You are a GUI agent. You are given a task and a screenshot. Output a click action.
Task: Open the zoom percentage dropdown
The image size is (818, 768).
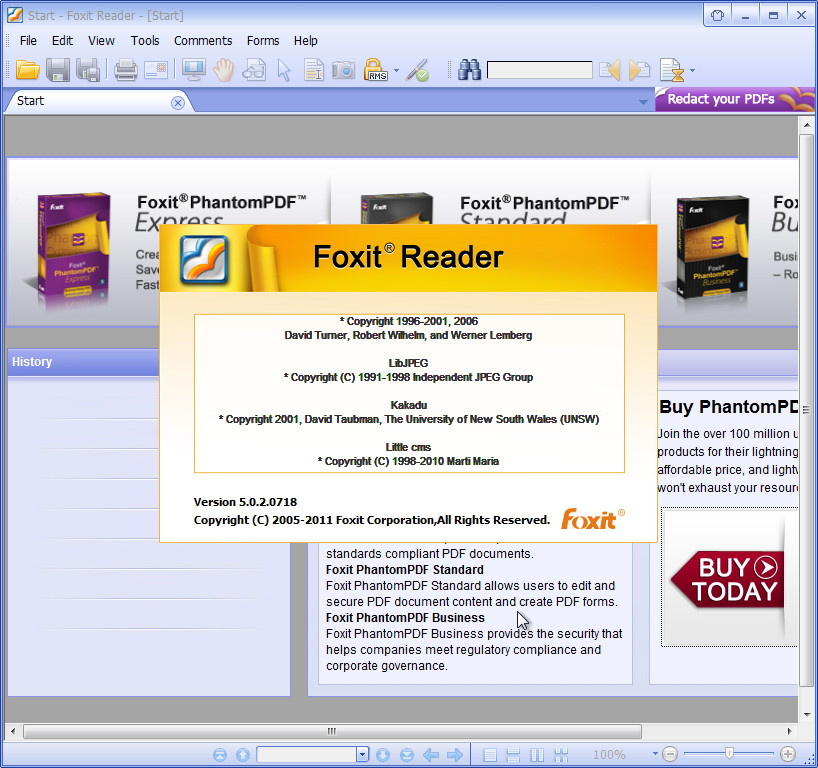[x=655, y=754]
